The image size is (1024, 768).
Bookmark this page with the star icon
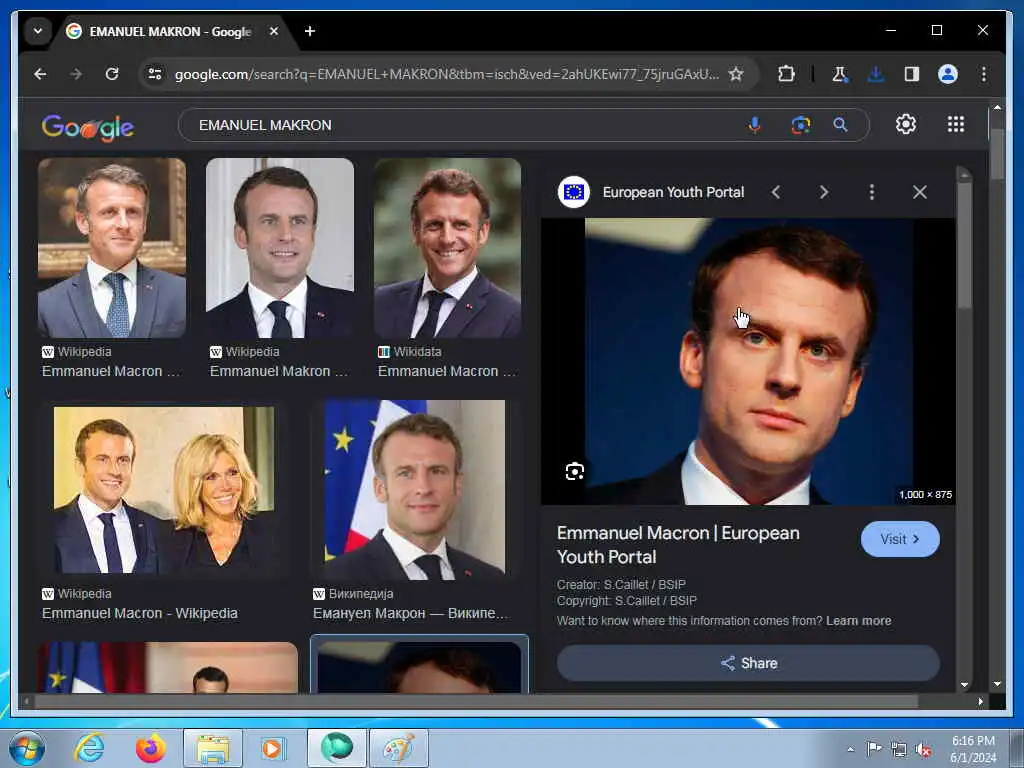pos(736,74)
